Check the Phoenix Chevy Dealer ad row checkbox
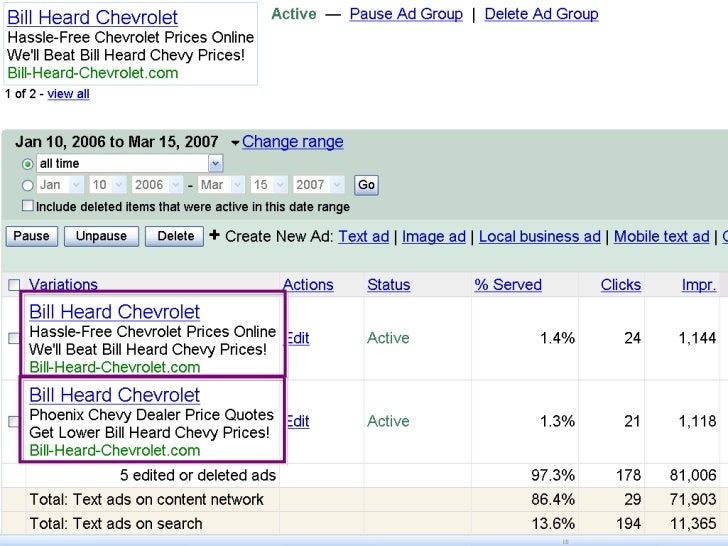This screenshot has height=546, width=728. pyautogui.click(x=14, y=421)
